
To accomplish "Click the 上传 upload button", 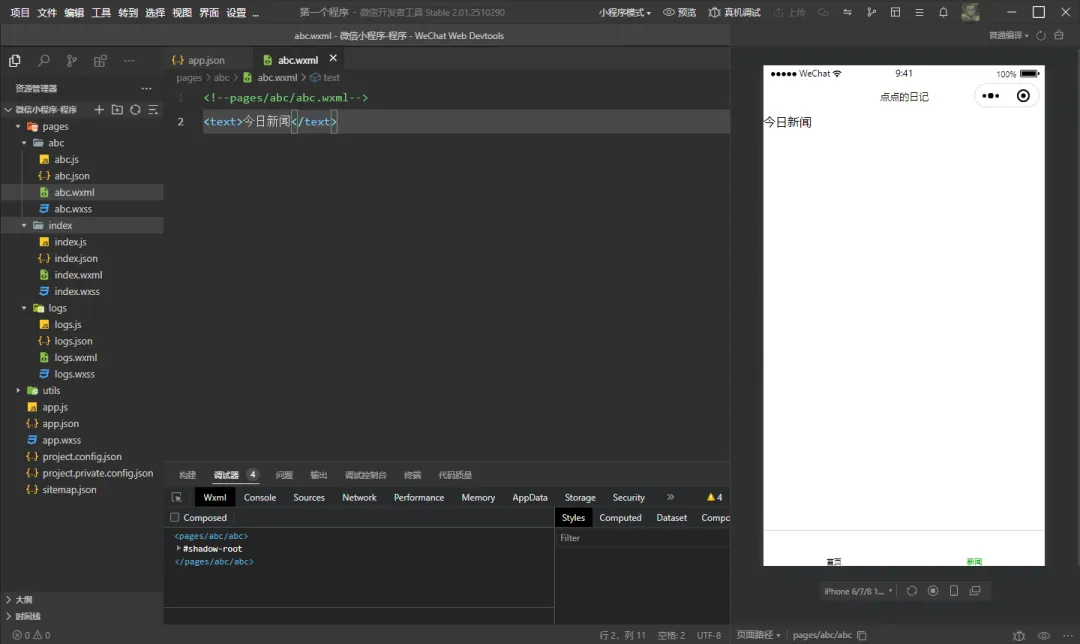I will click(x=789, y=12).
